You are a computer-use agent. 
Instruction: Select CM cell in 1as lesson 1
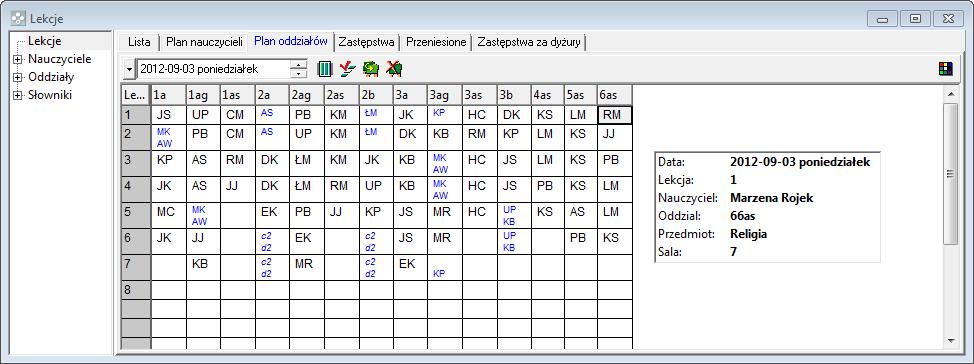[238, 115]
